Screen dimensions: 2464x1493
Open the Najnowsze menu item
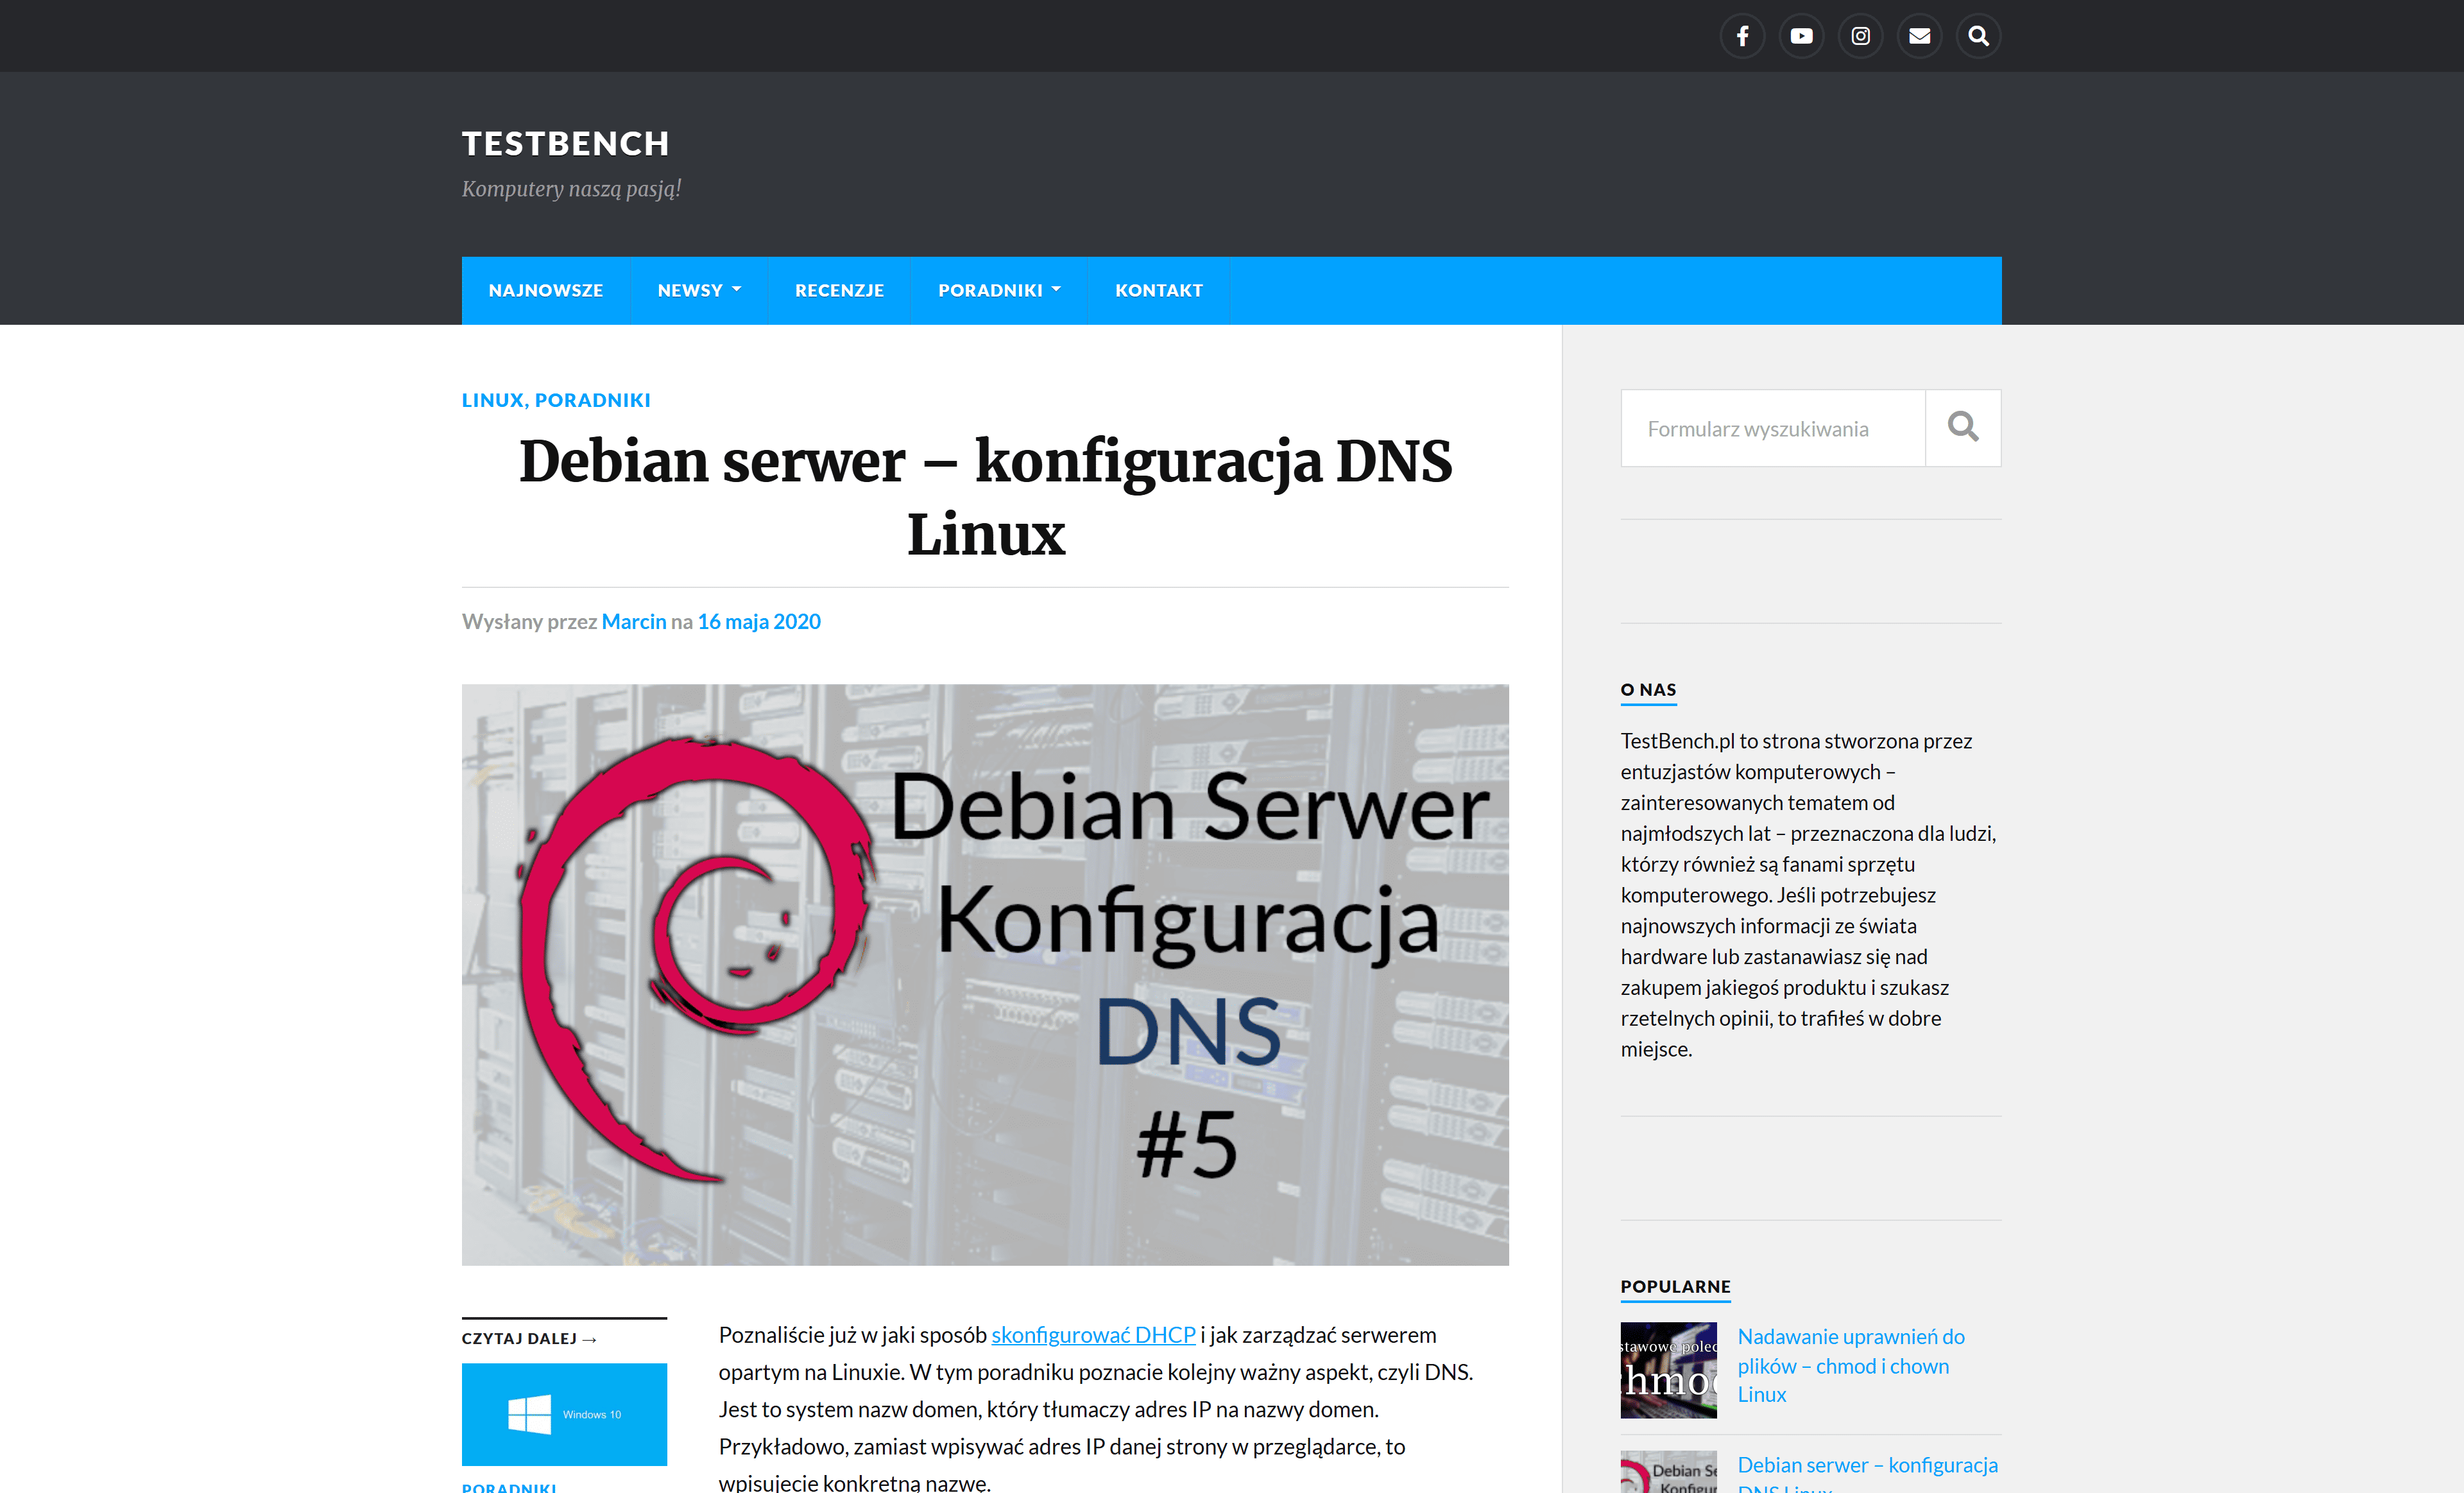[545, 290]
